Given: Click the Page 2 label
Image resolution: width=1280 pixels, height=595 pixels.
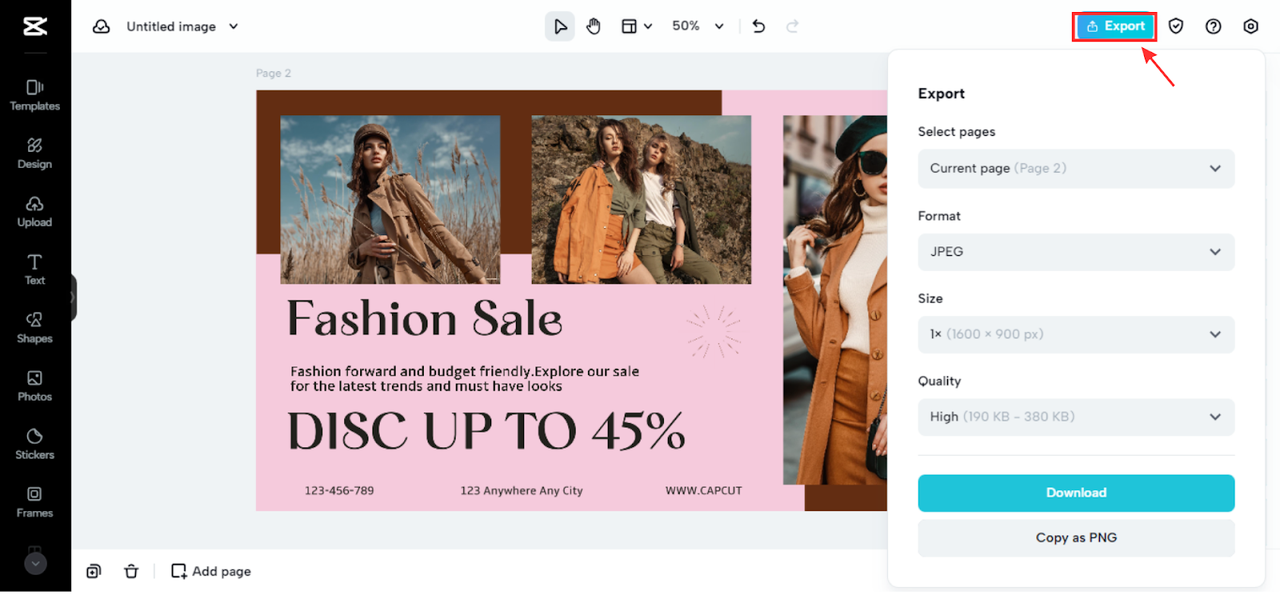Looking at the screenshot, I should (x=273, y=73).
